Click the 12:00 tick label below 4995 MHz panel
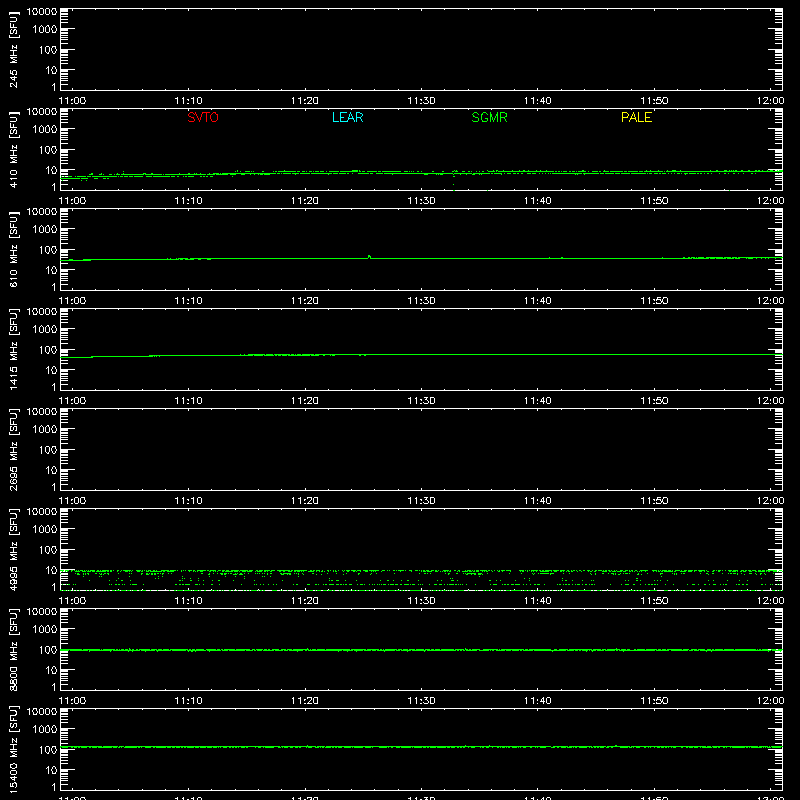This screenshot has height=800, width=800. pos(770,601)
